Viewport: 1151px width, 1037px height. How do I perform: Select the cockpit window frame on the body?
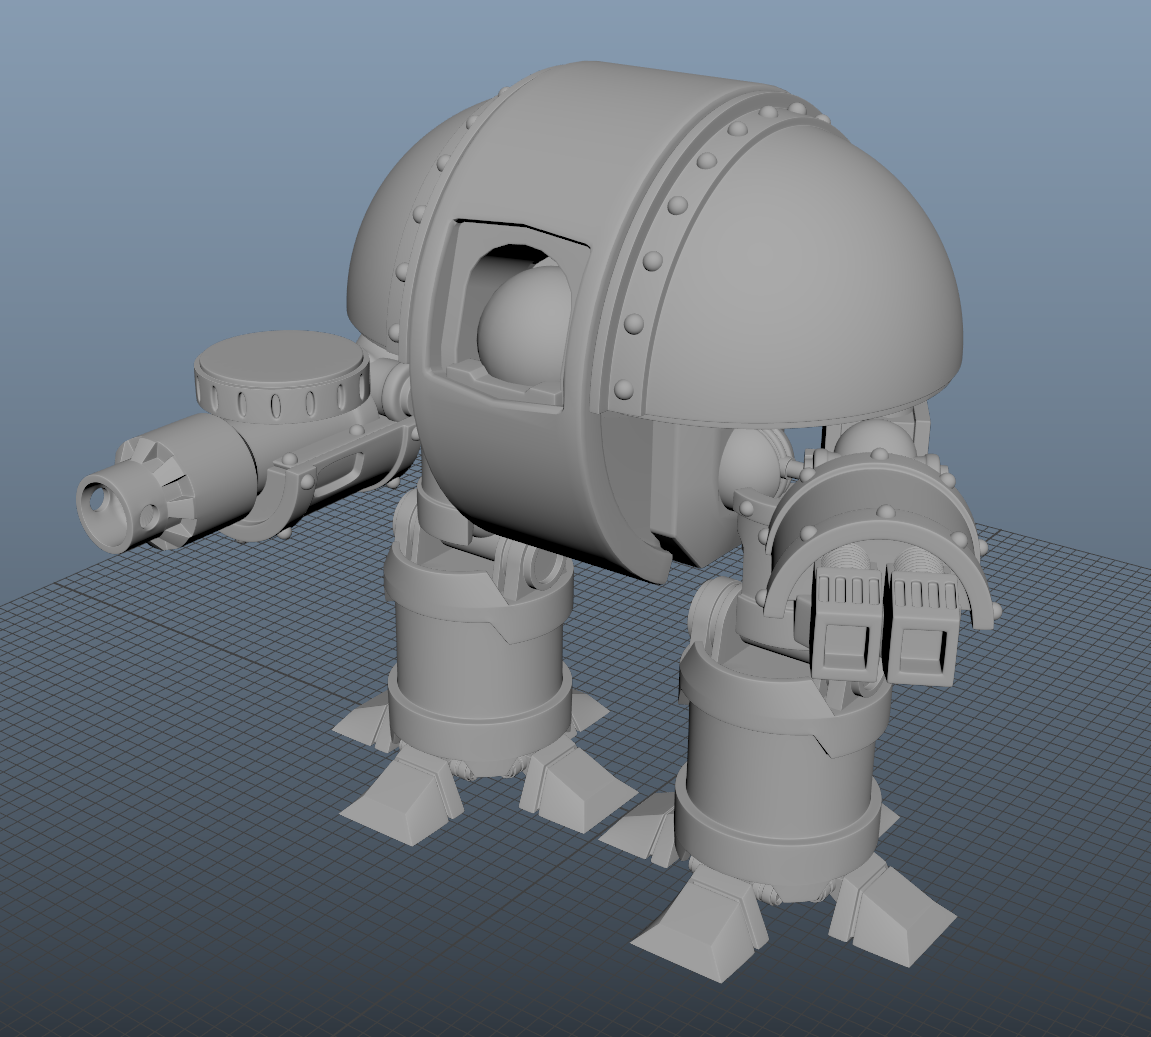click(511, 317)
